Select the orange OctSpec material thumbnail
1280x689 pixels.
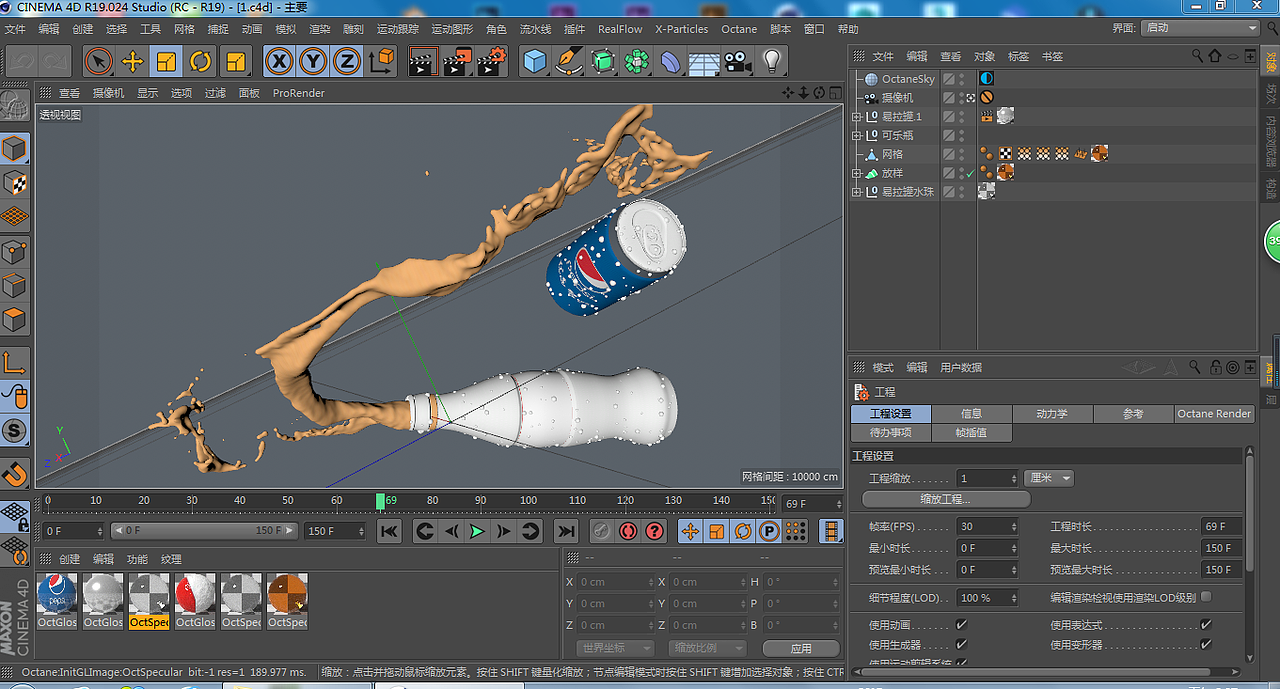point(287,594)
